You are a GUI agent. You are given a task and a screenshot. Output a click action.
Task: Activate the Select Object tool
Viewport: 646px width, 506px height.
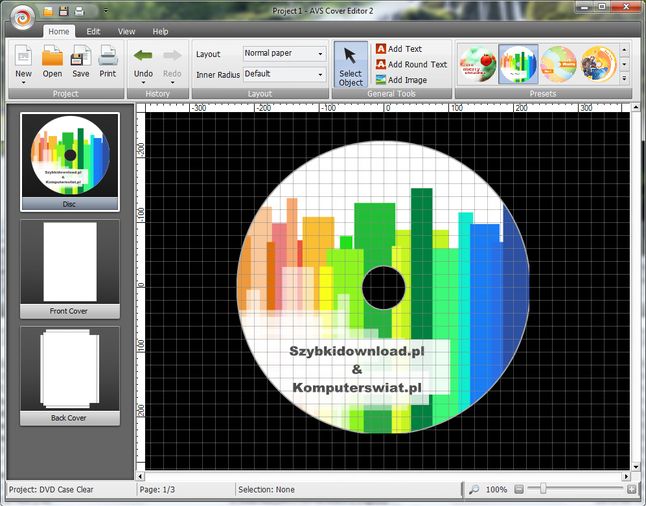point(351,64)
